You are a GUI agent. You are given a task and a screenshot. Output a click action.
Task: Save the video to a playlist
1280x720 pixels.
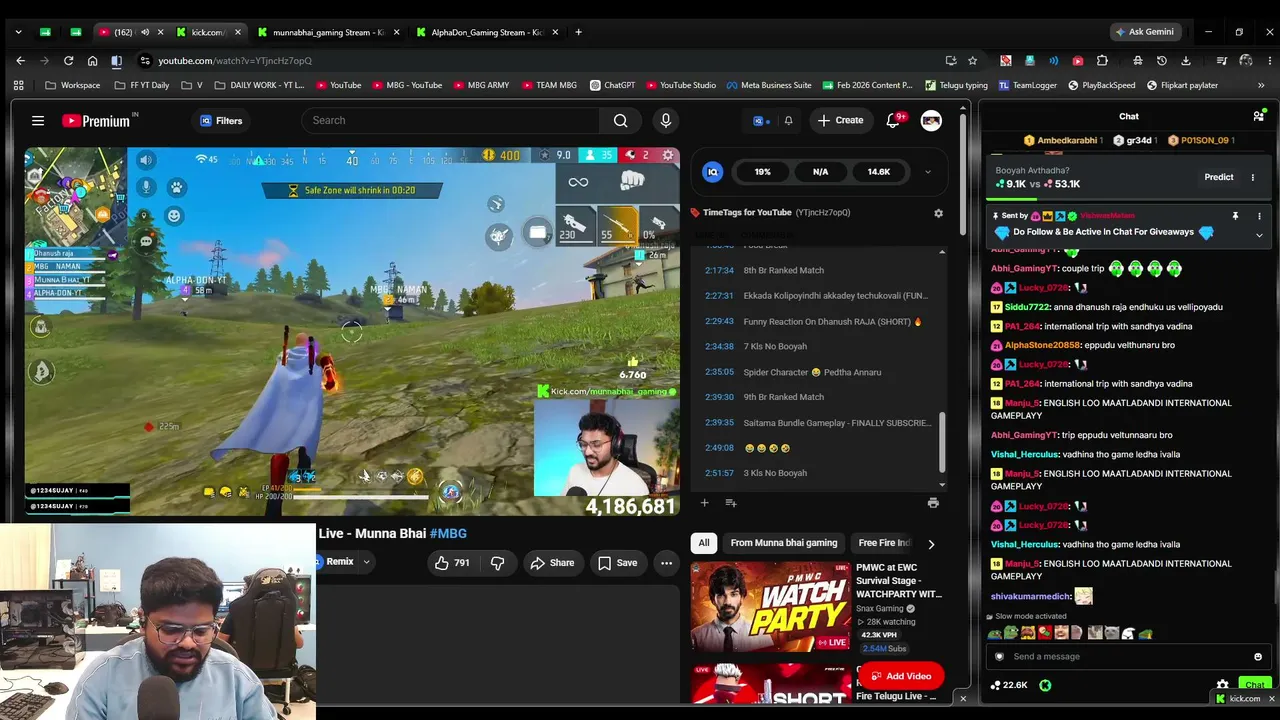617,563
